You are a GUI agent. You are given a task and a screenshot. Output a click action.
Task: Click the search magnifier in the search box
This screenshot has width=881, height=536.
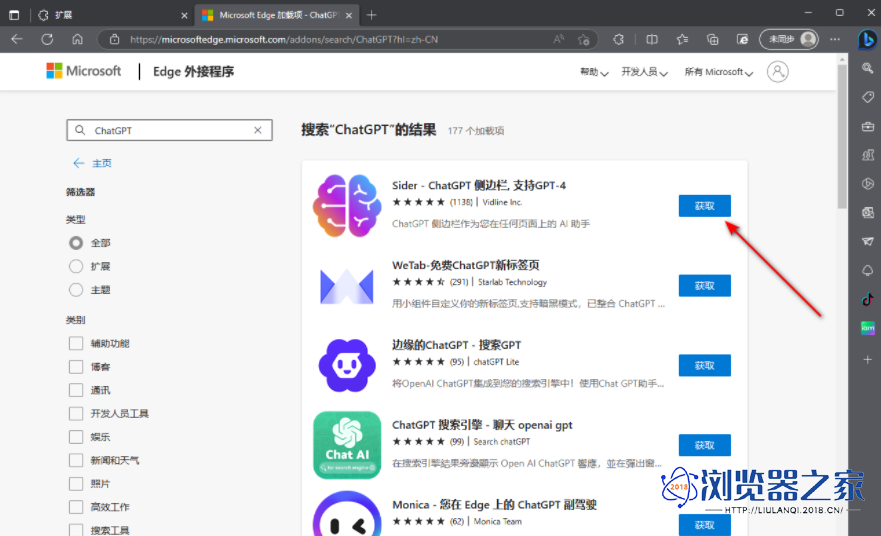[80, 130]
